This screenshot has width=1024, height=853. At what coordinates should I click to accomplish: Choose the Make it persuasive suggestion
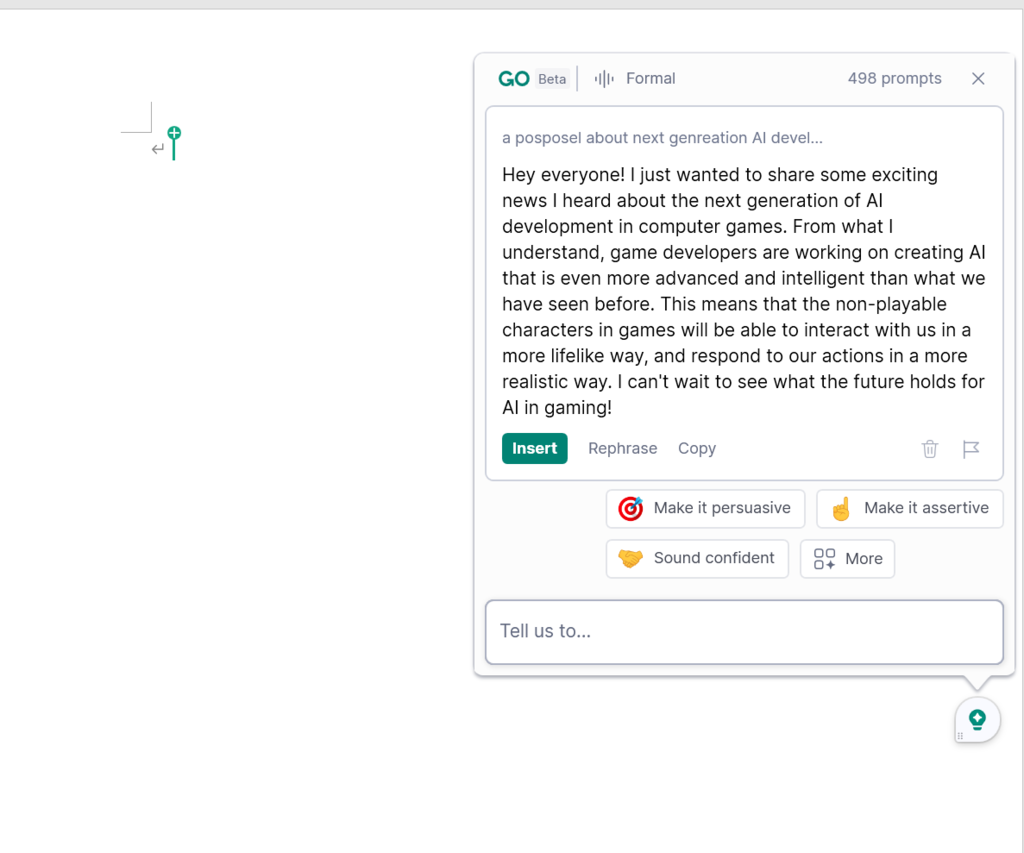pyautogui.click(x=705, y=508)
